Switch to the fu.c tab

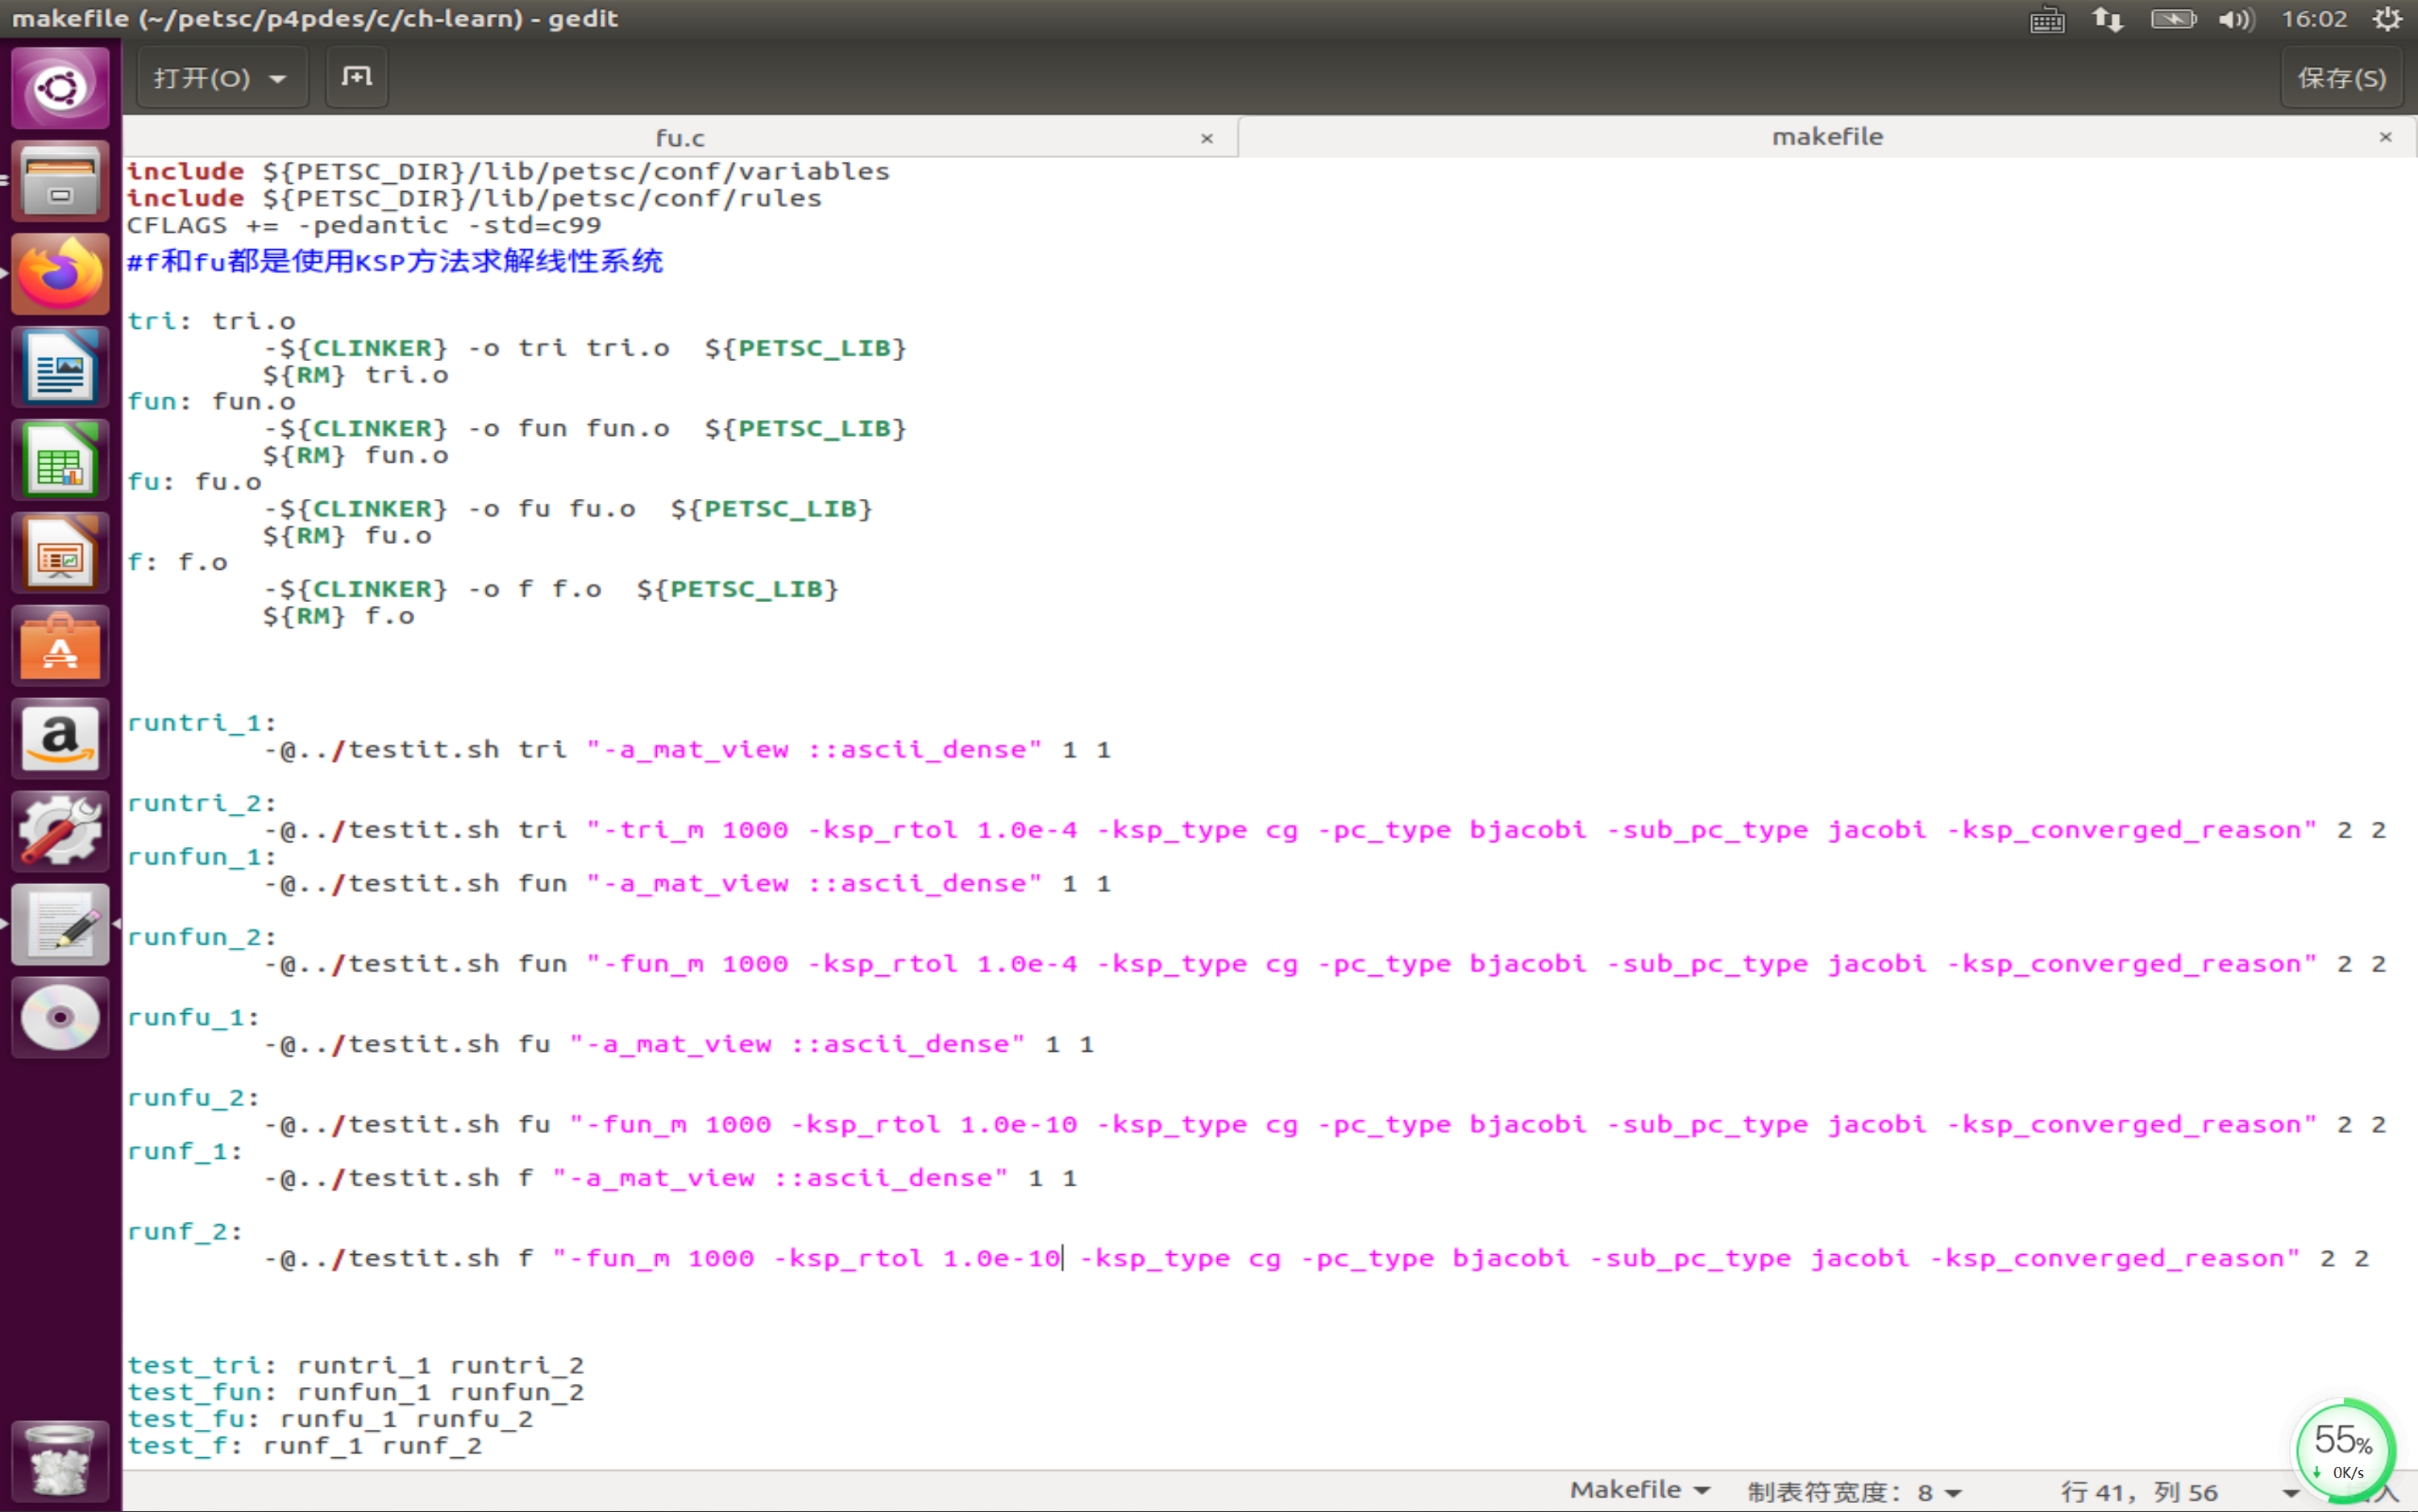point(679,138)
